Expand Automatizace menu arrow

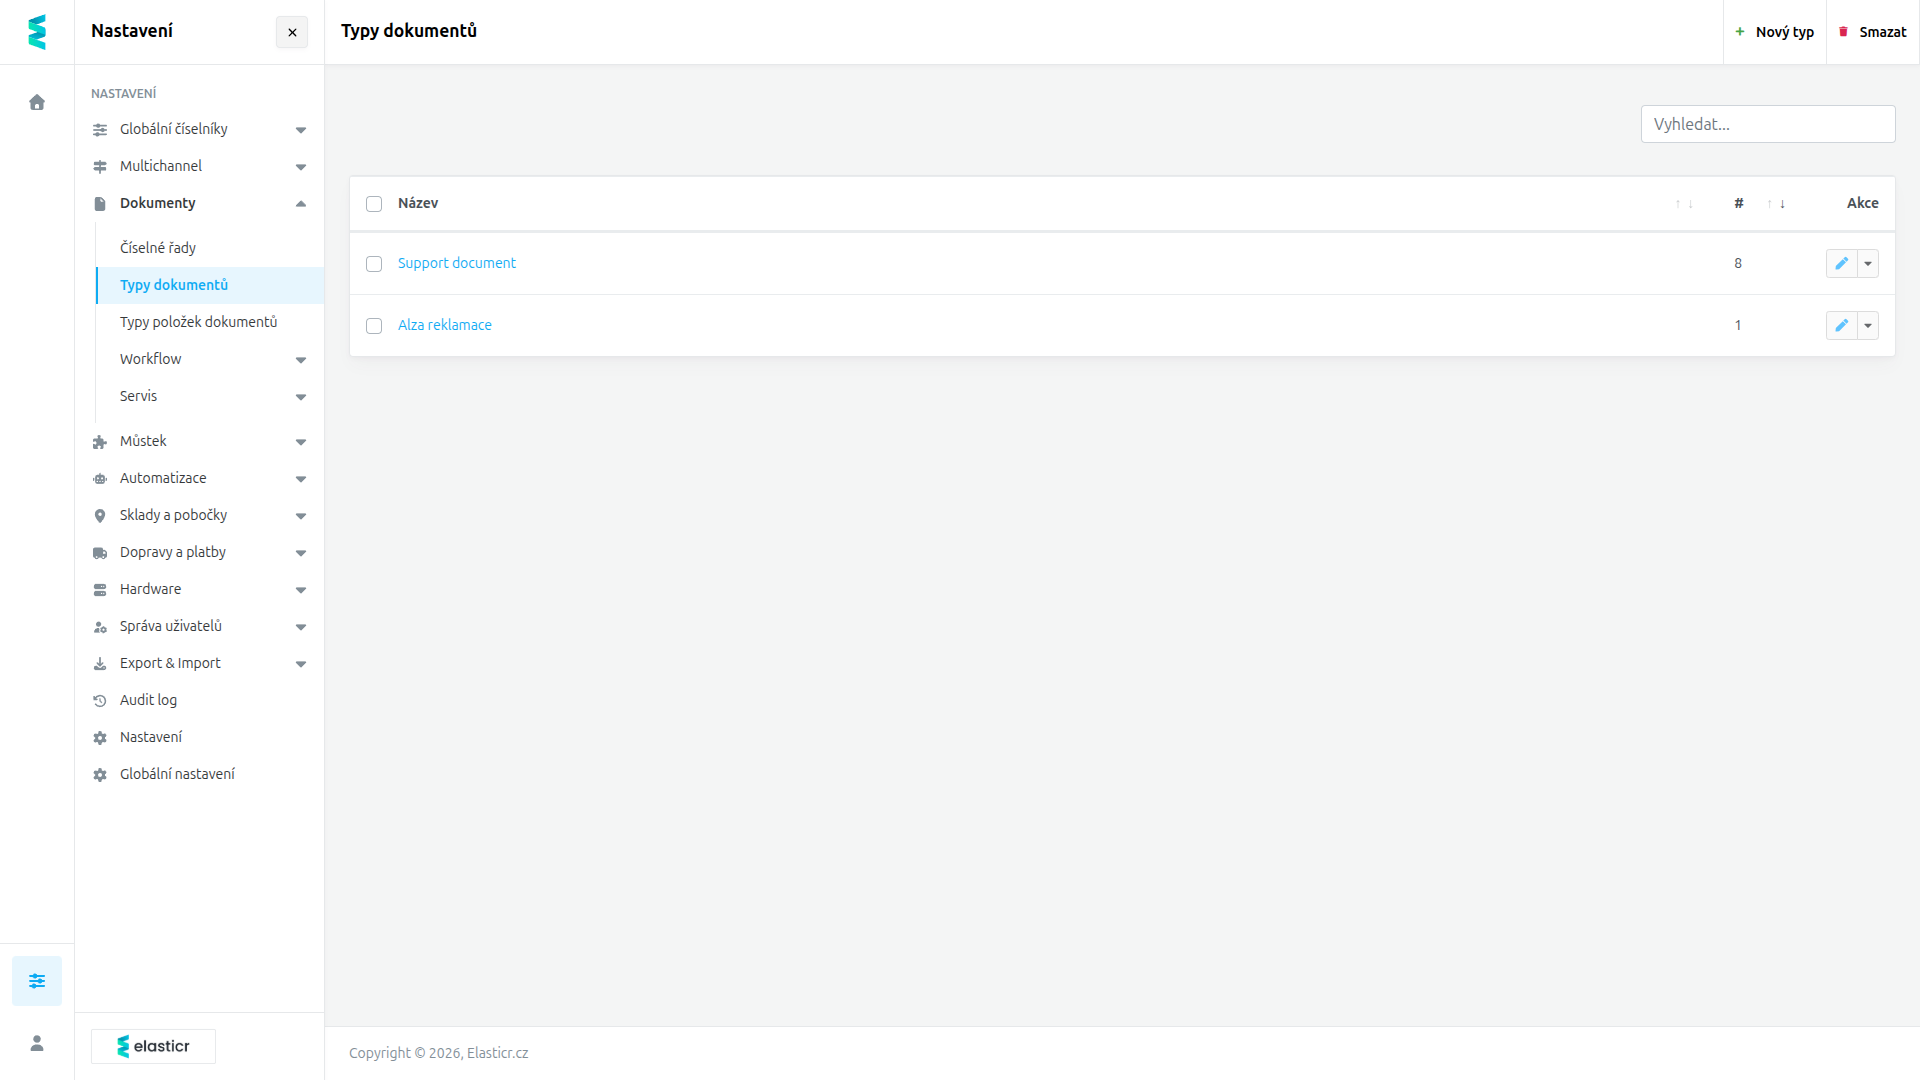[301, 479]
